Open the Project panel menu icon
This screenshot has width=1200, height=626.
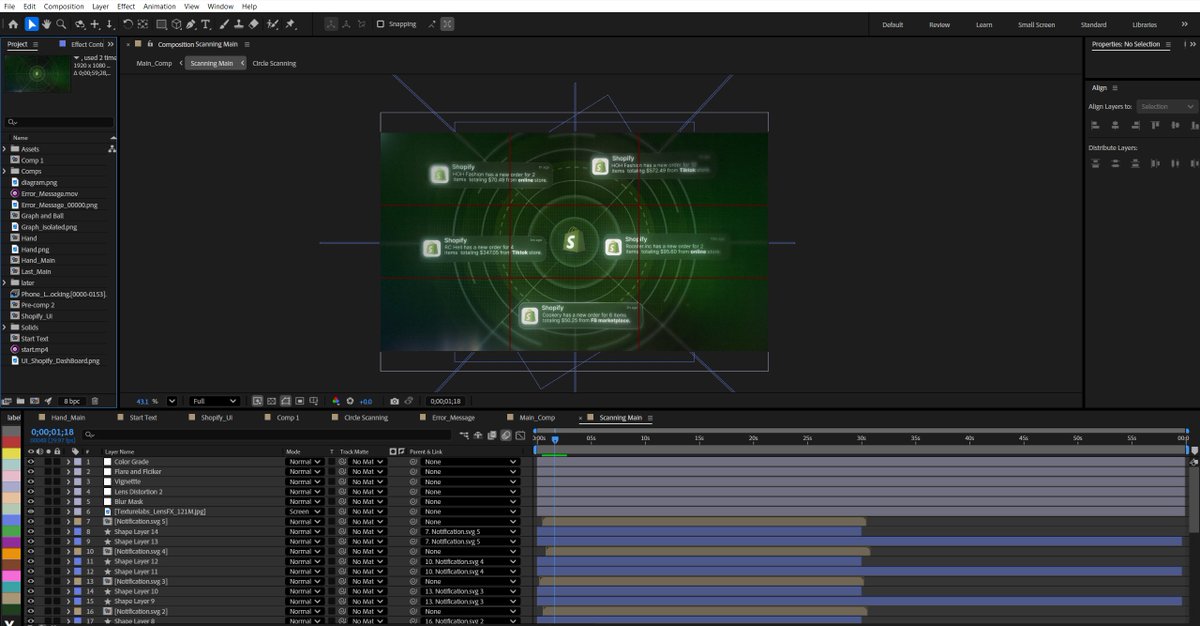pos(35,44)
